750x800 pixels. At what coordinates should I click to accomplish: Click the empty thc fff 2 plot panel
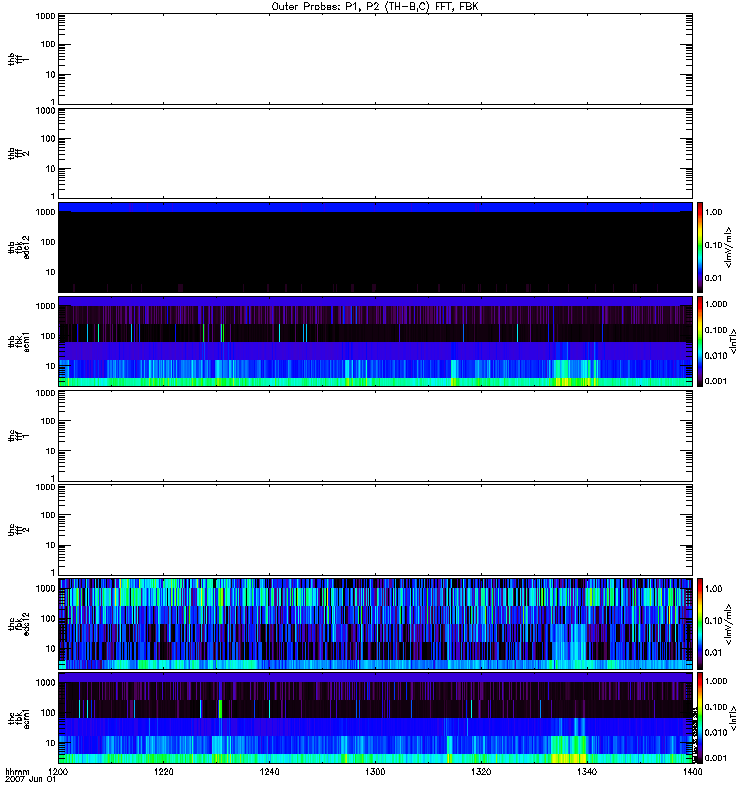pos(375,530)
